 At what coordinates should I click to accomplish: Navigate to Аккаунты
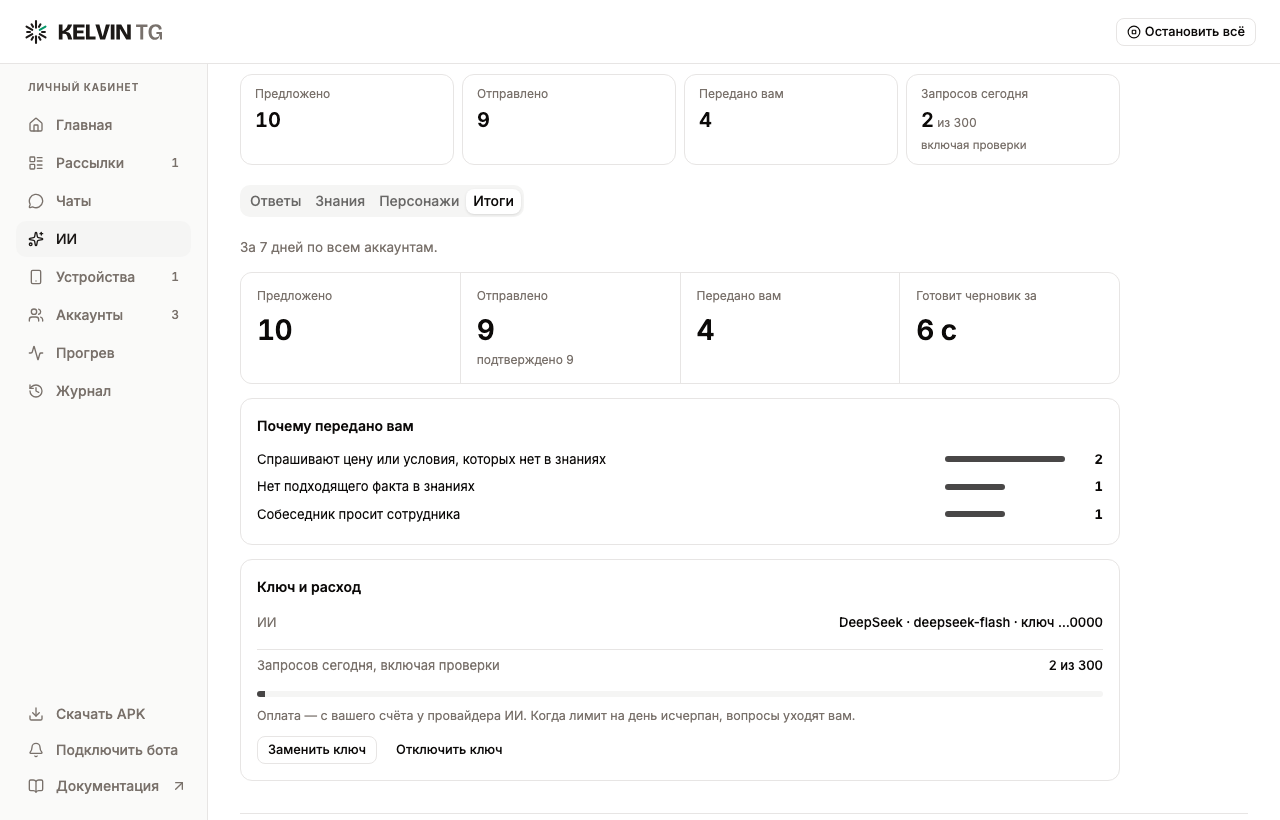(103, 315)
